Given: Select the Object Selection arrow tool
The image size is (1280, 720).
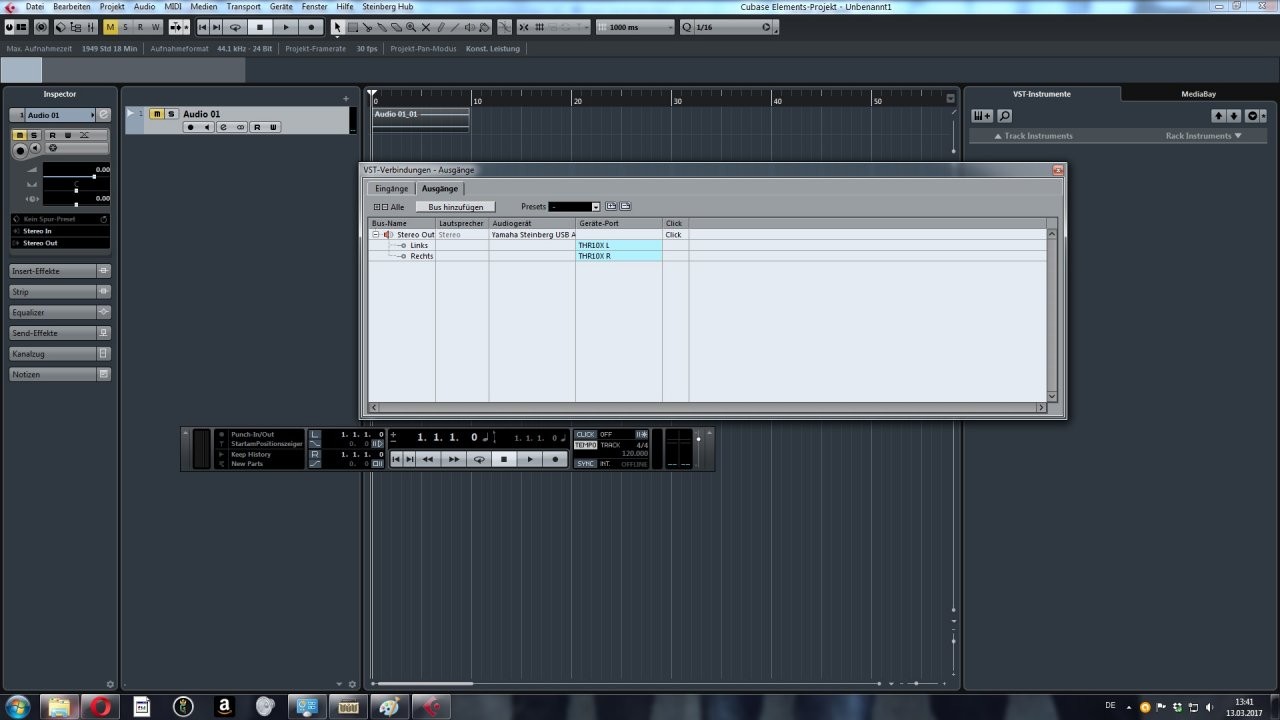Looking at the screenshot, I should (x=337, y=27).
